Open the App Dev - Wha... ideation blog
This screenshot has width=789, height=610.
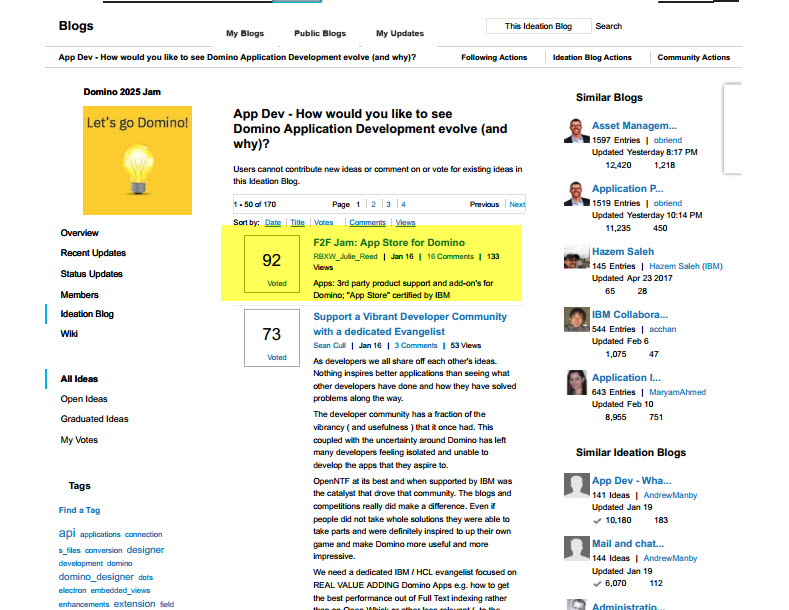coord(632,481)
